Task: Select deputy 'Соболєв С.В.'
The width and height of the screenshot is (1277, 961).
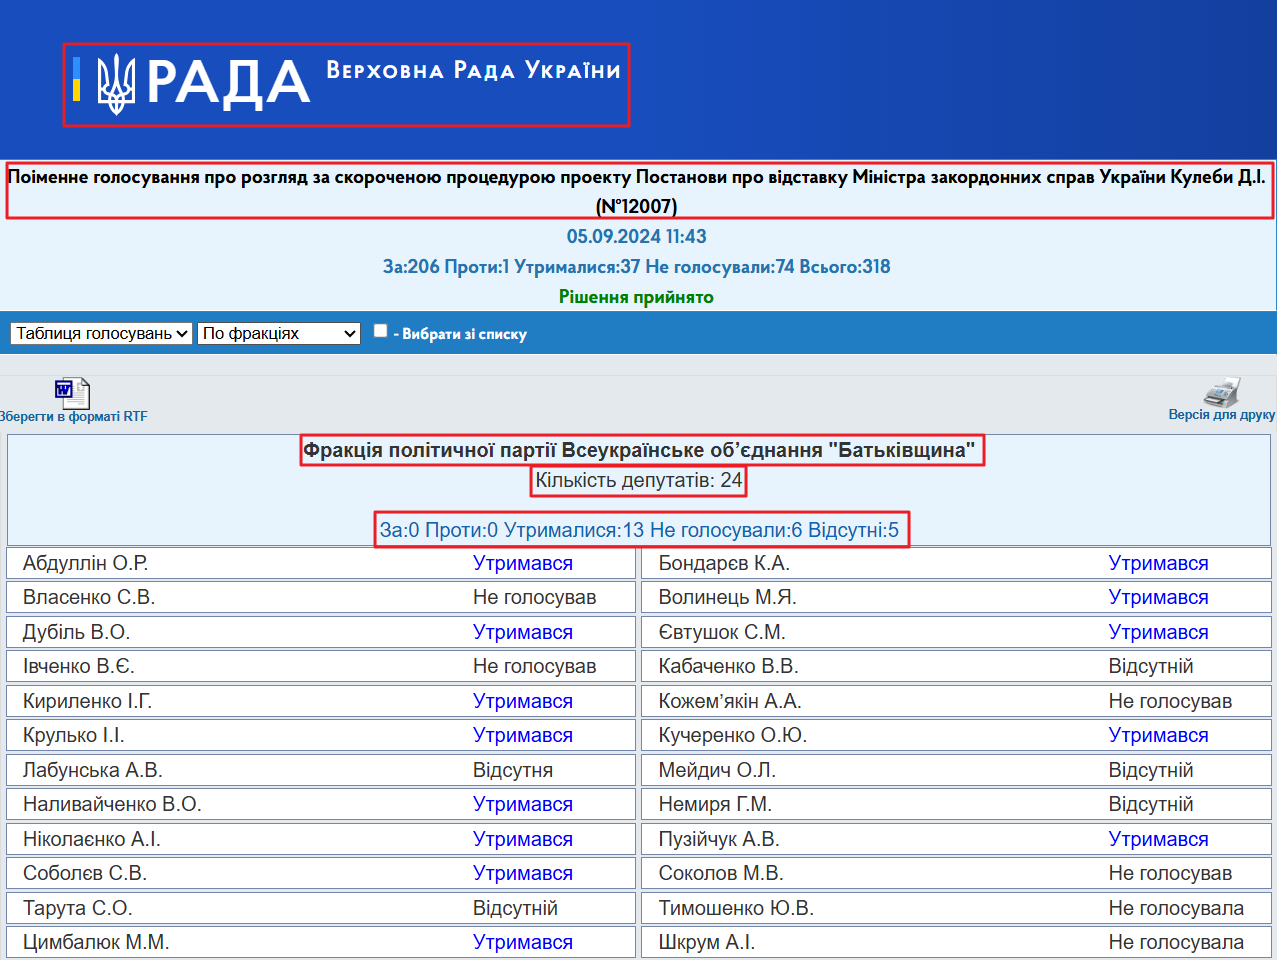Action: click(85, 873)
